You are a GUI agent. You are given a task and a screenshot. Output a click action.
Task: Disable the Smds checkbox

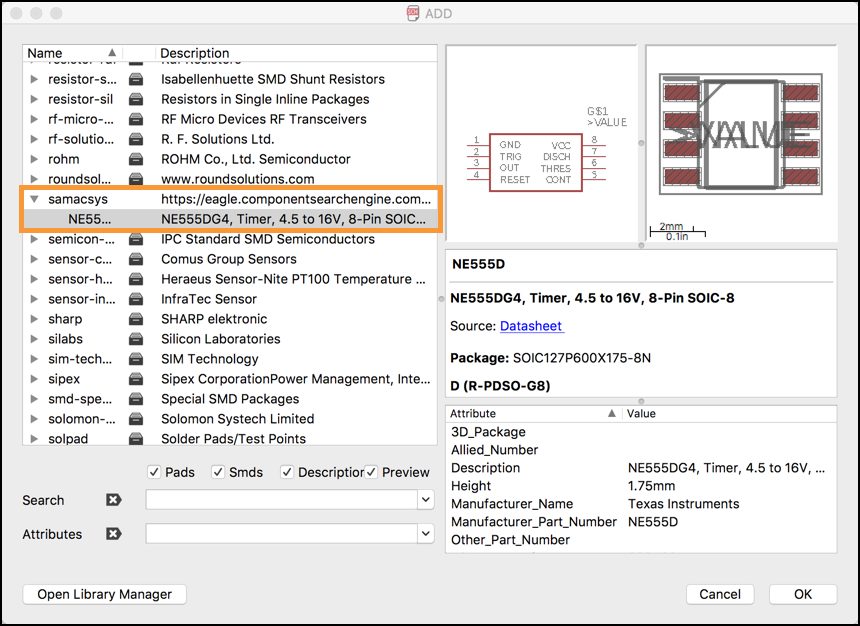click(219, 472)
